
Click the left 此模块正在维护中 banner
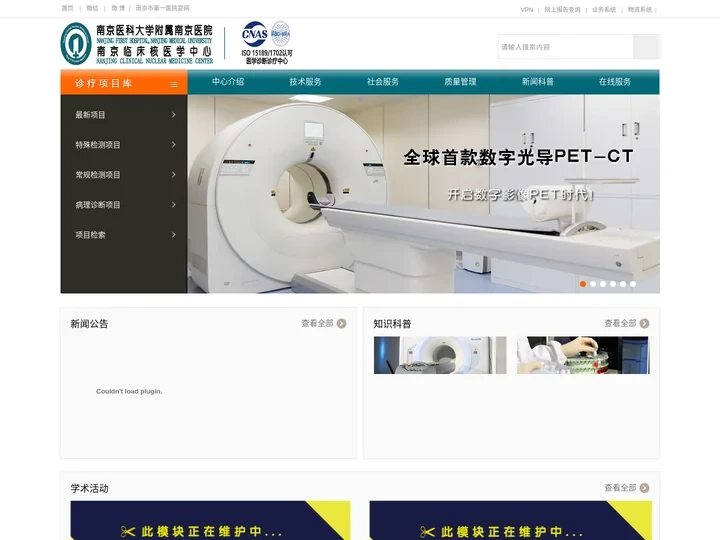point(210,520)
